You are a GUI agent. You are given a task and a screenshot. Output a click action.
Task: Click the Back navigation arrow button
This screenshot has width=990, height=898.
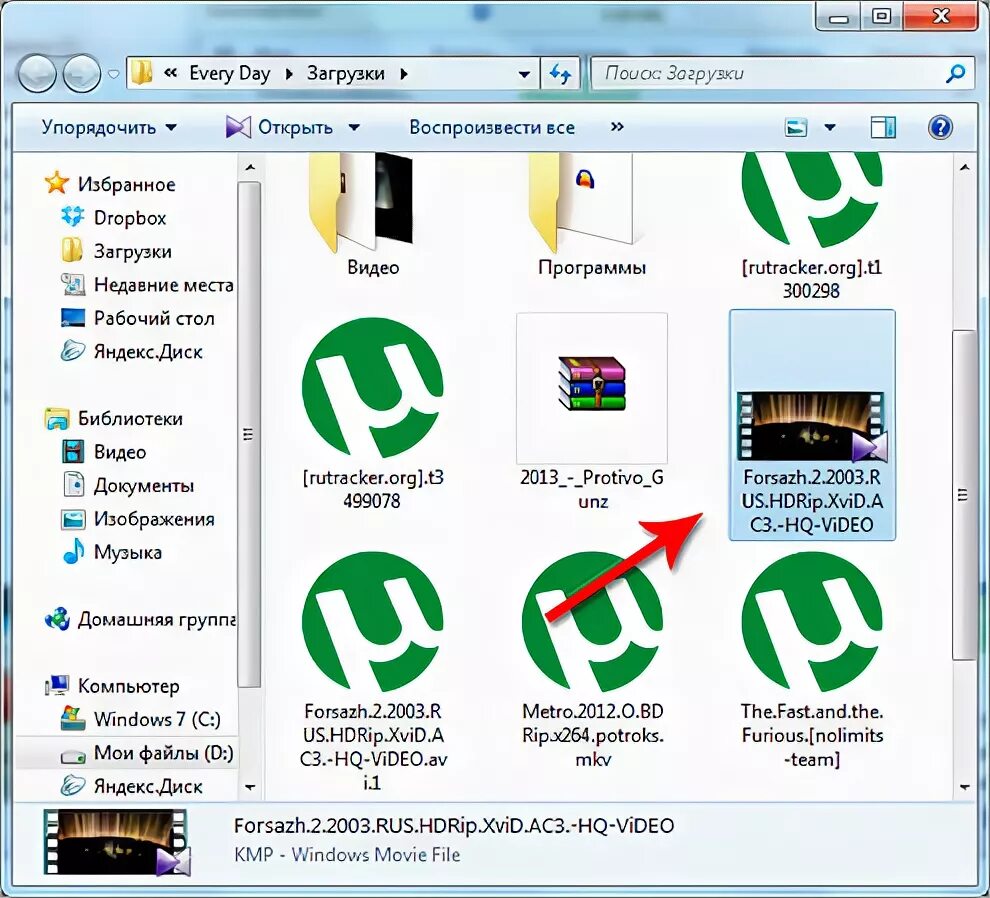point(37,74)
